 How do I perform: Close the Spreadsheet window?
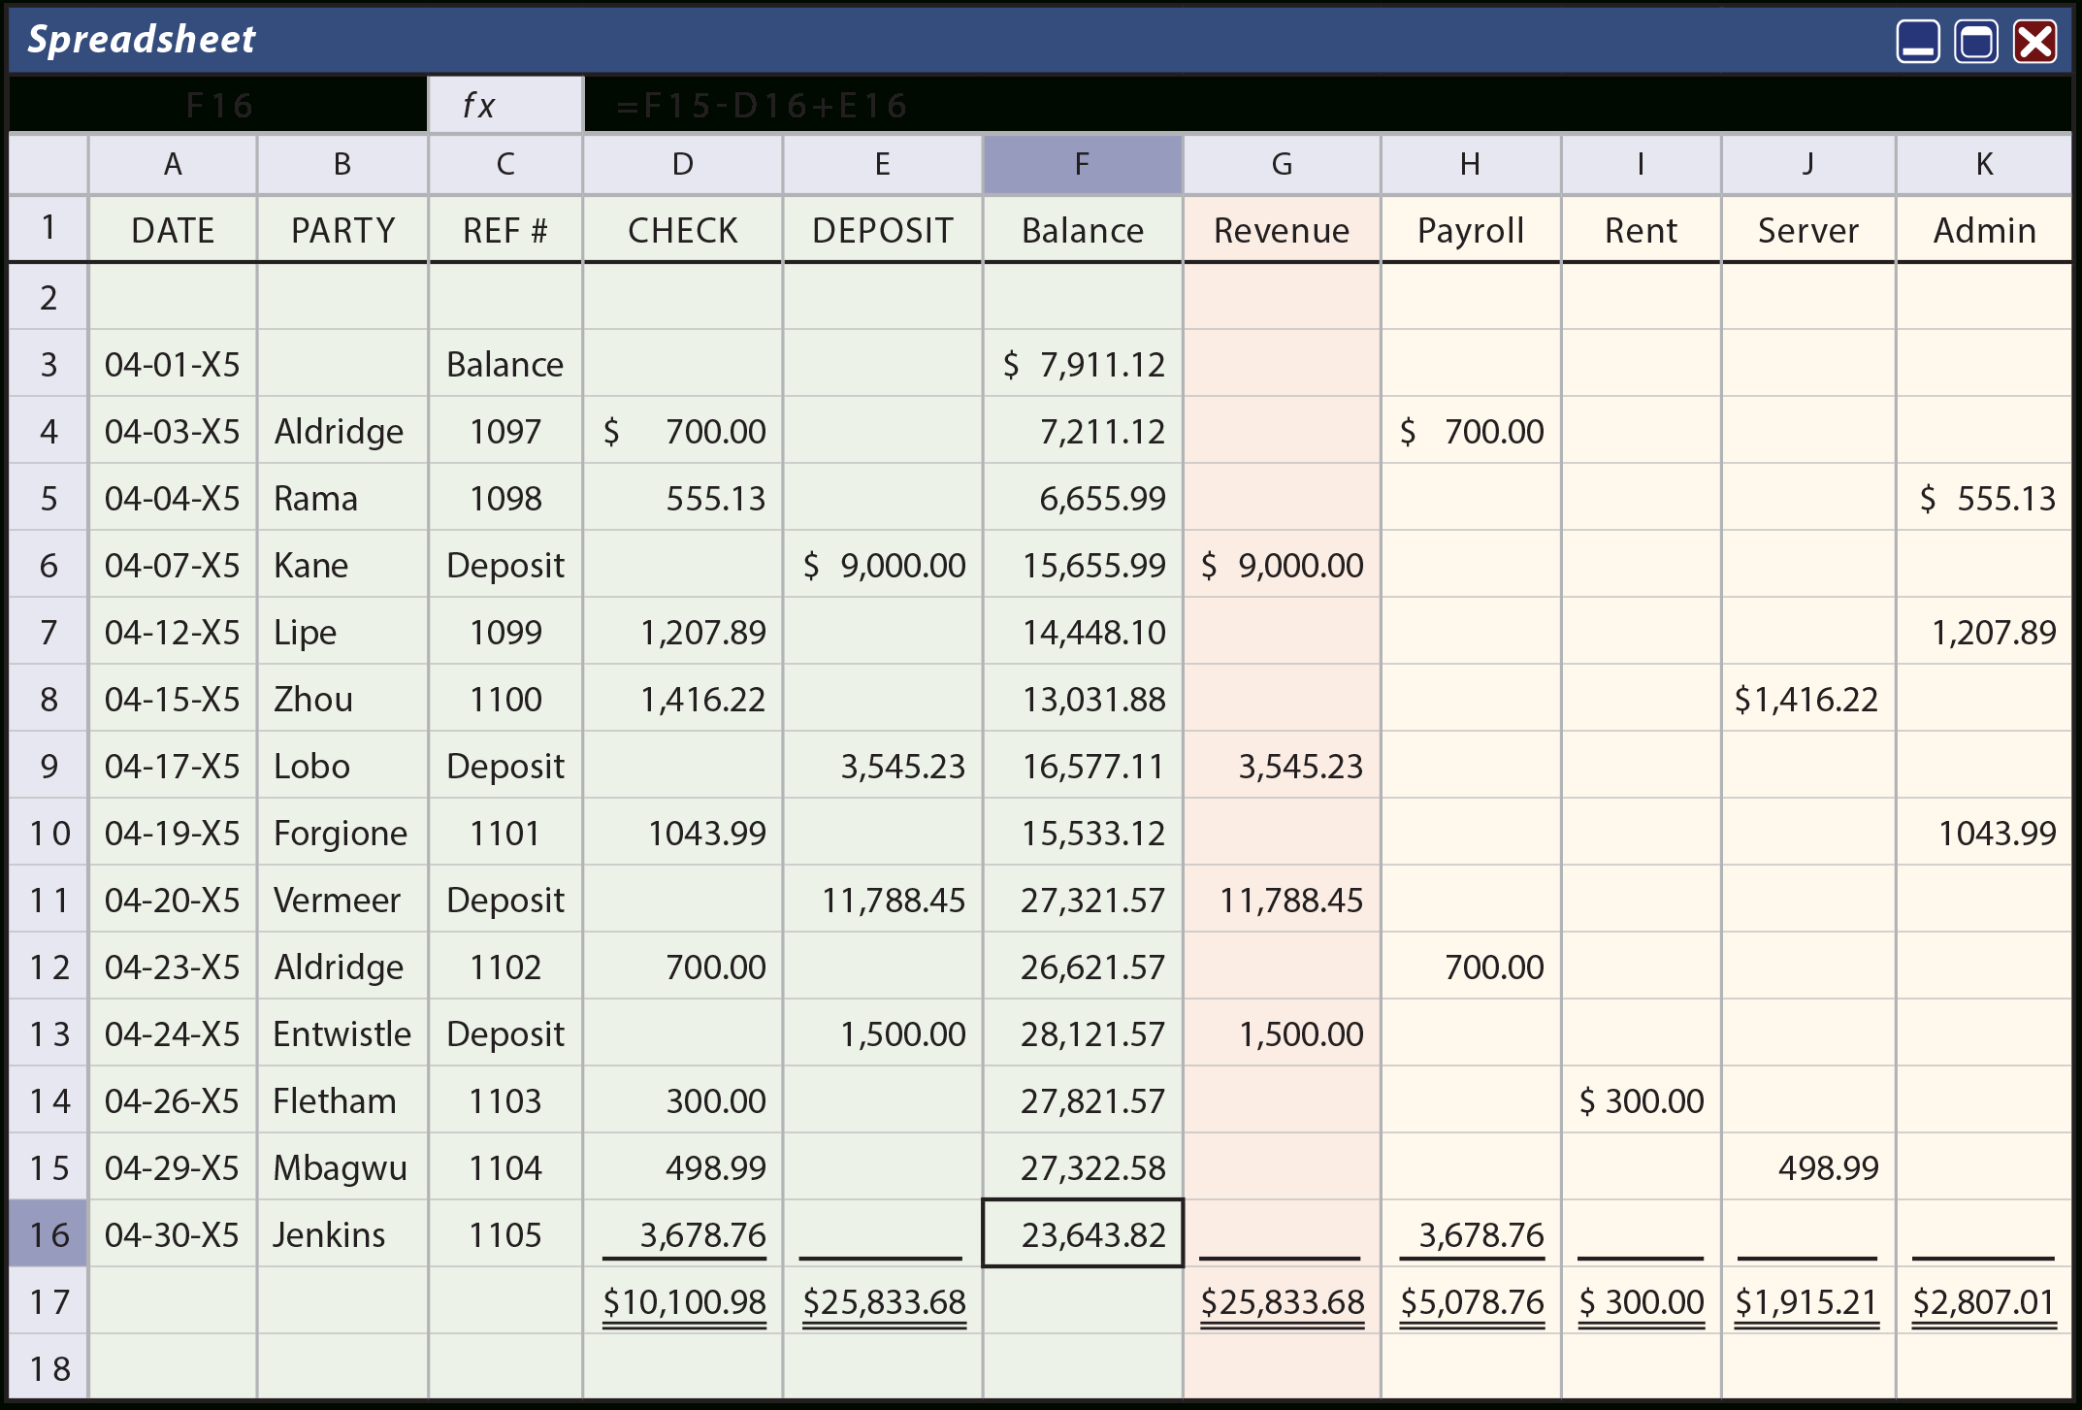(x=2035, y=42)
